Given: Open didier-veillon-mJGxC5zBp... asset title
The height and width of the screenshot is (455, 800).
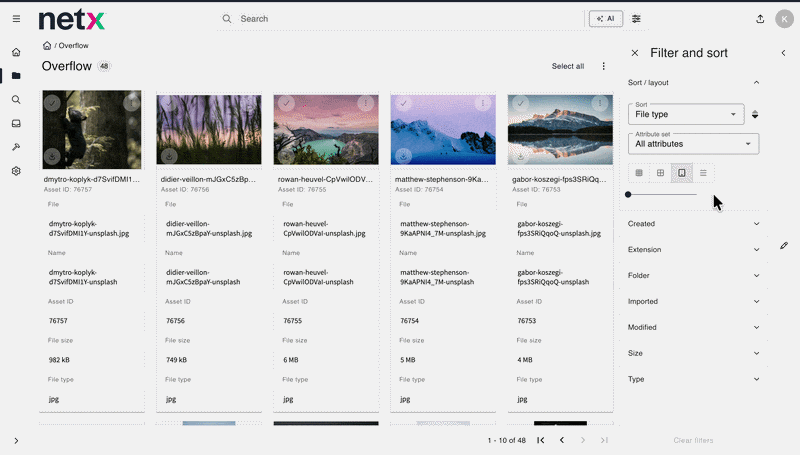Looking at the screenshot, I should tap(208, 179).
